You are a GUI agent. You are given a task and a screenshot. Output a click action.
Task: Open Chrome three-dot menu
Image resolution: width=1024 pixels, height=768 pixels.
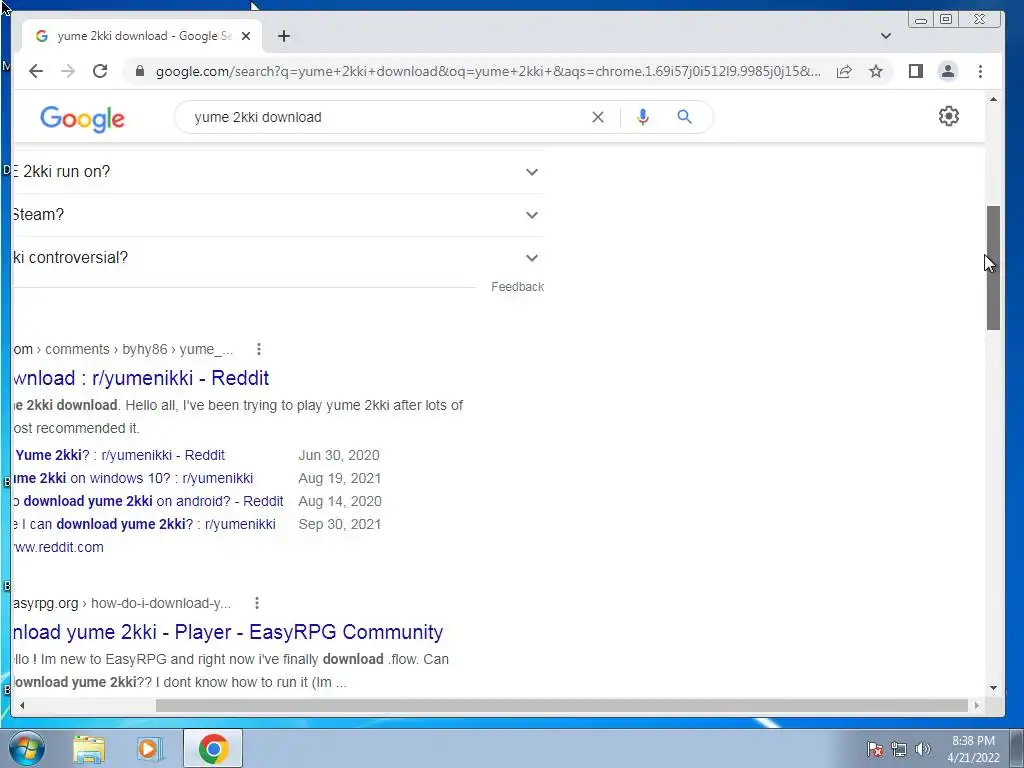click(x=980, y=71)
